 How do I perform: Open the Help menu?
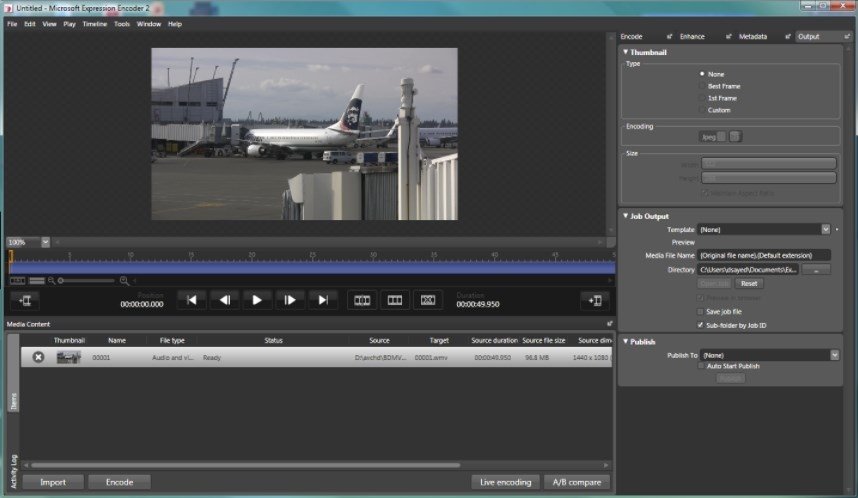pyautogui.click(x=175, y=24)
